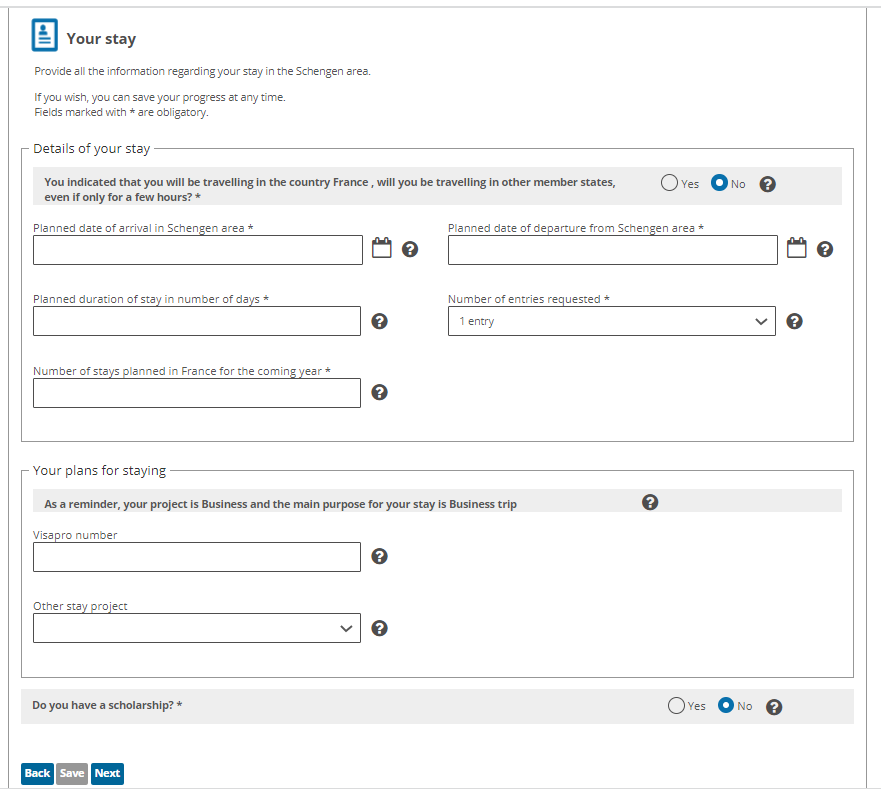
Task: Go Back to previous step
Action: pyautogui.click(x=38, y=774)
